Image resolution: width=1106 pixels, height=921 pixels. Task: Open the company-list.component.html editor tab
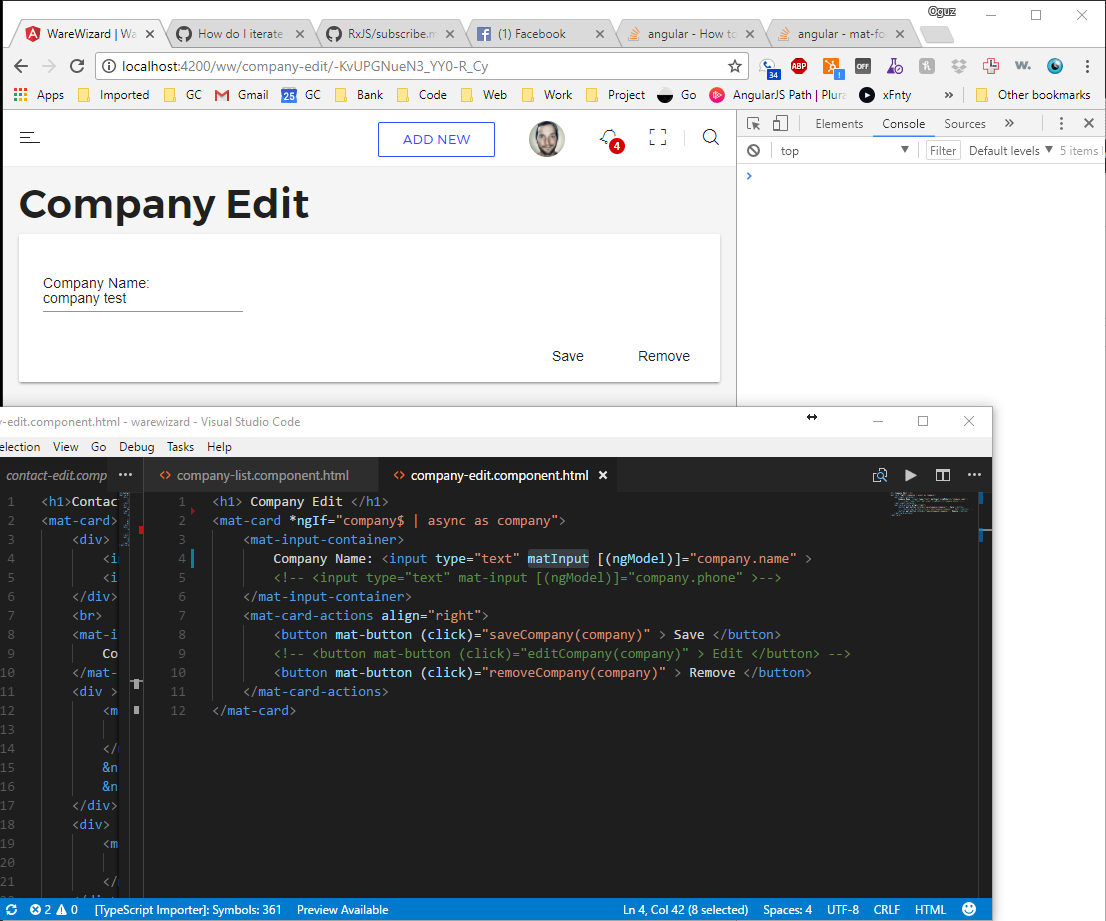pyautogui.click(x=262, y=475)
